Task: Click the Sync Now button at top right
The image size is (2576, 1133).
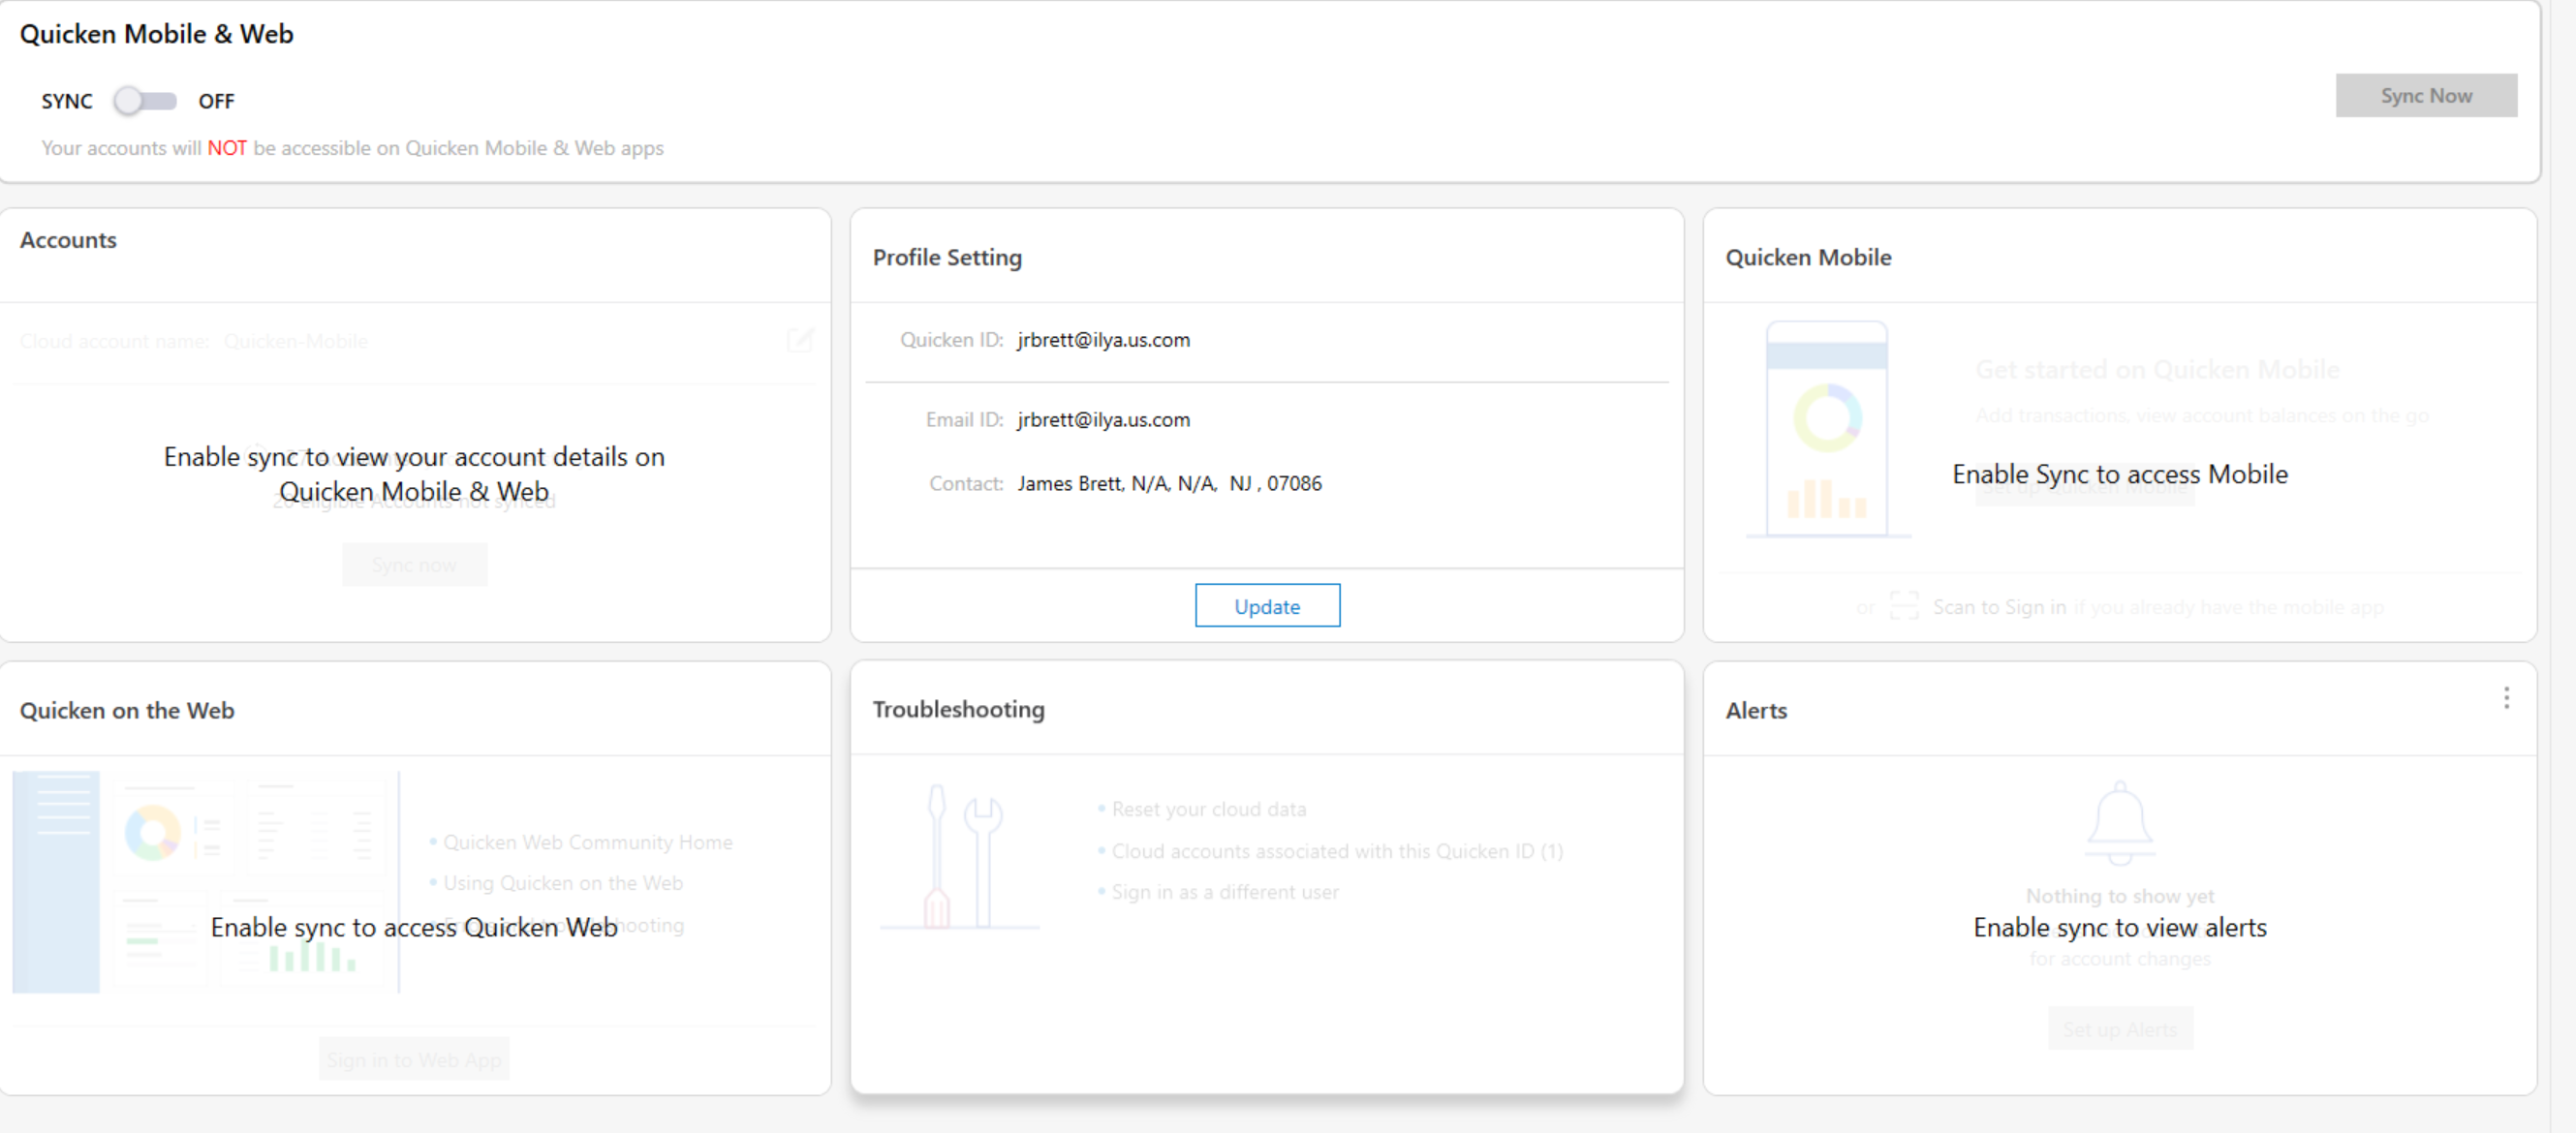Action: tap(2425, 96)
